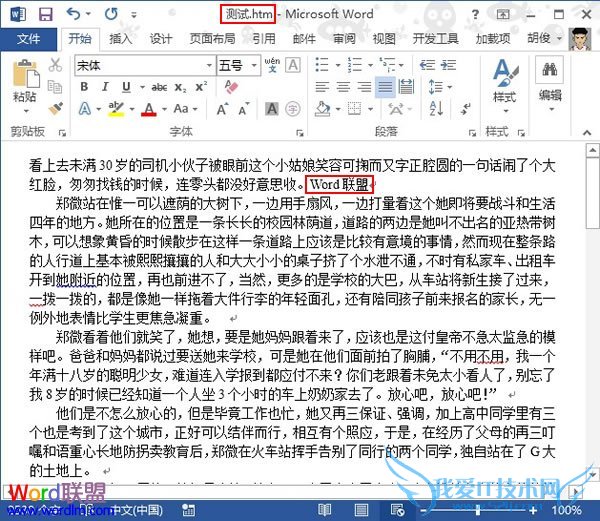
Task: Click the Shrink Font icon
Action: (x=244, y=109)
